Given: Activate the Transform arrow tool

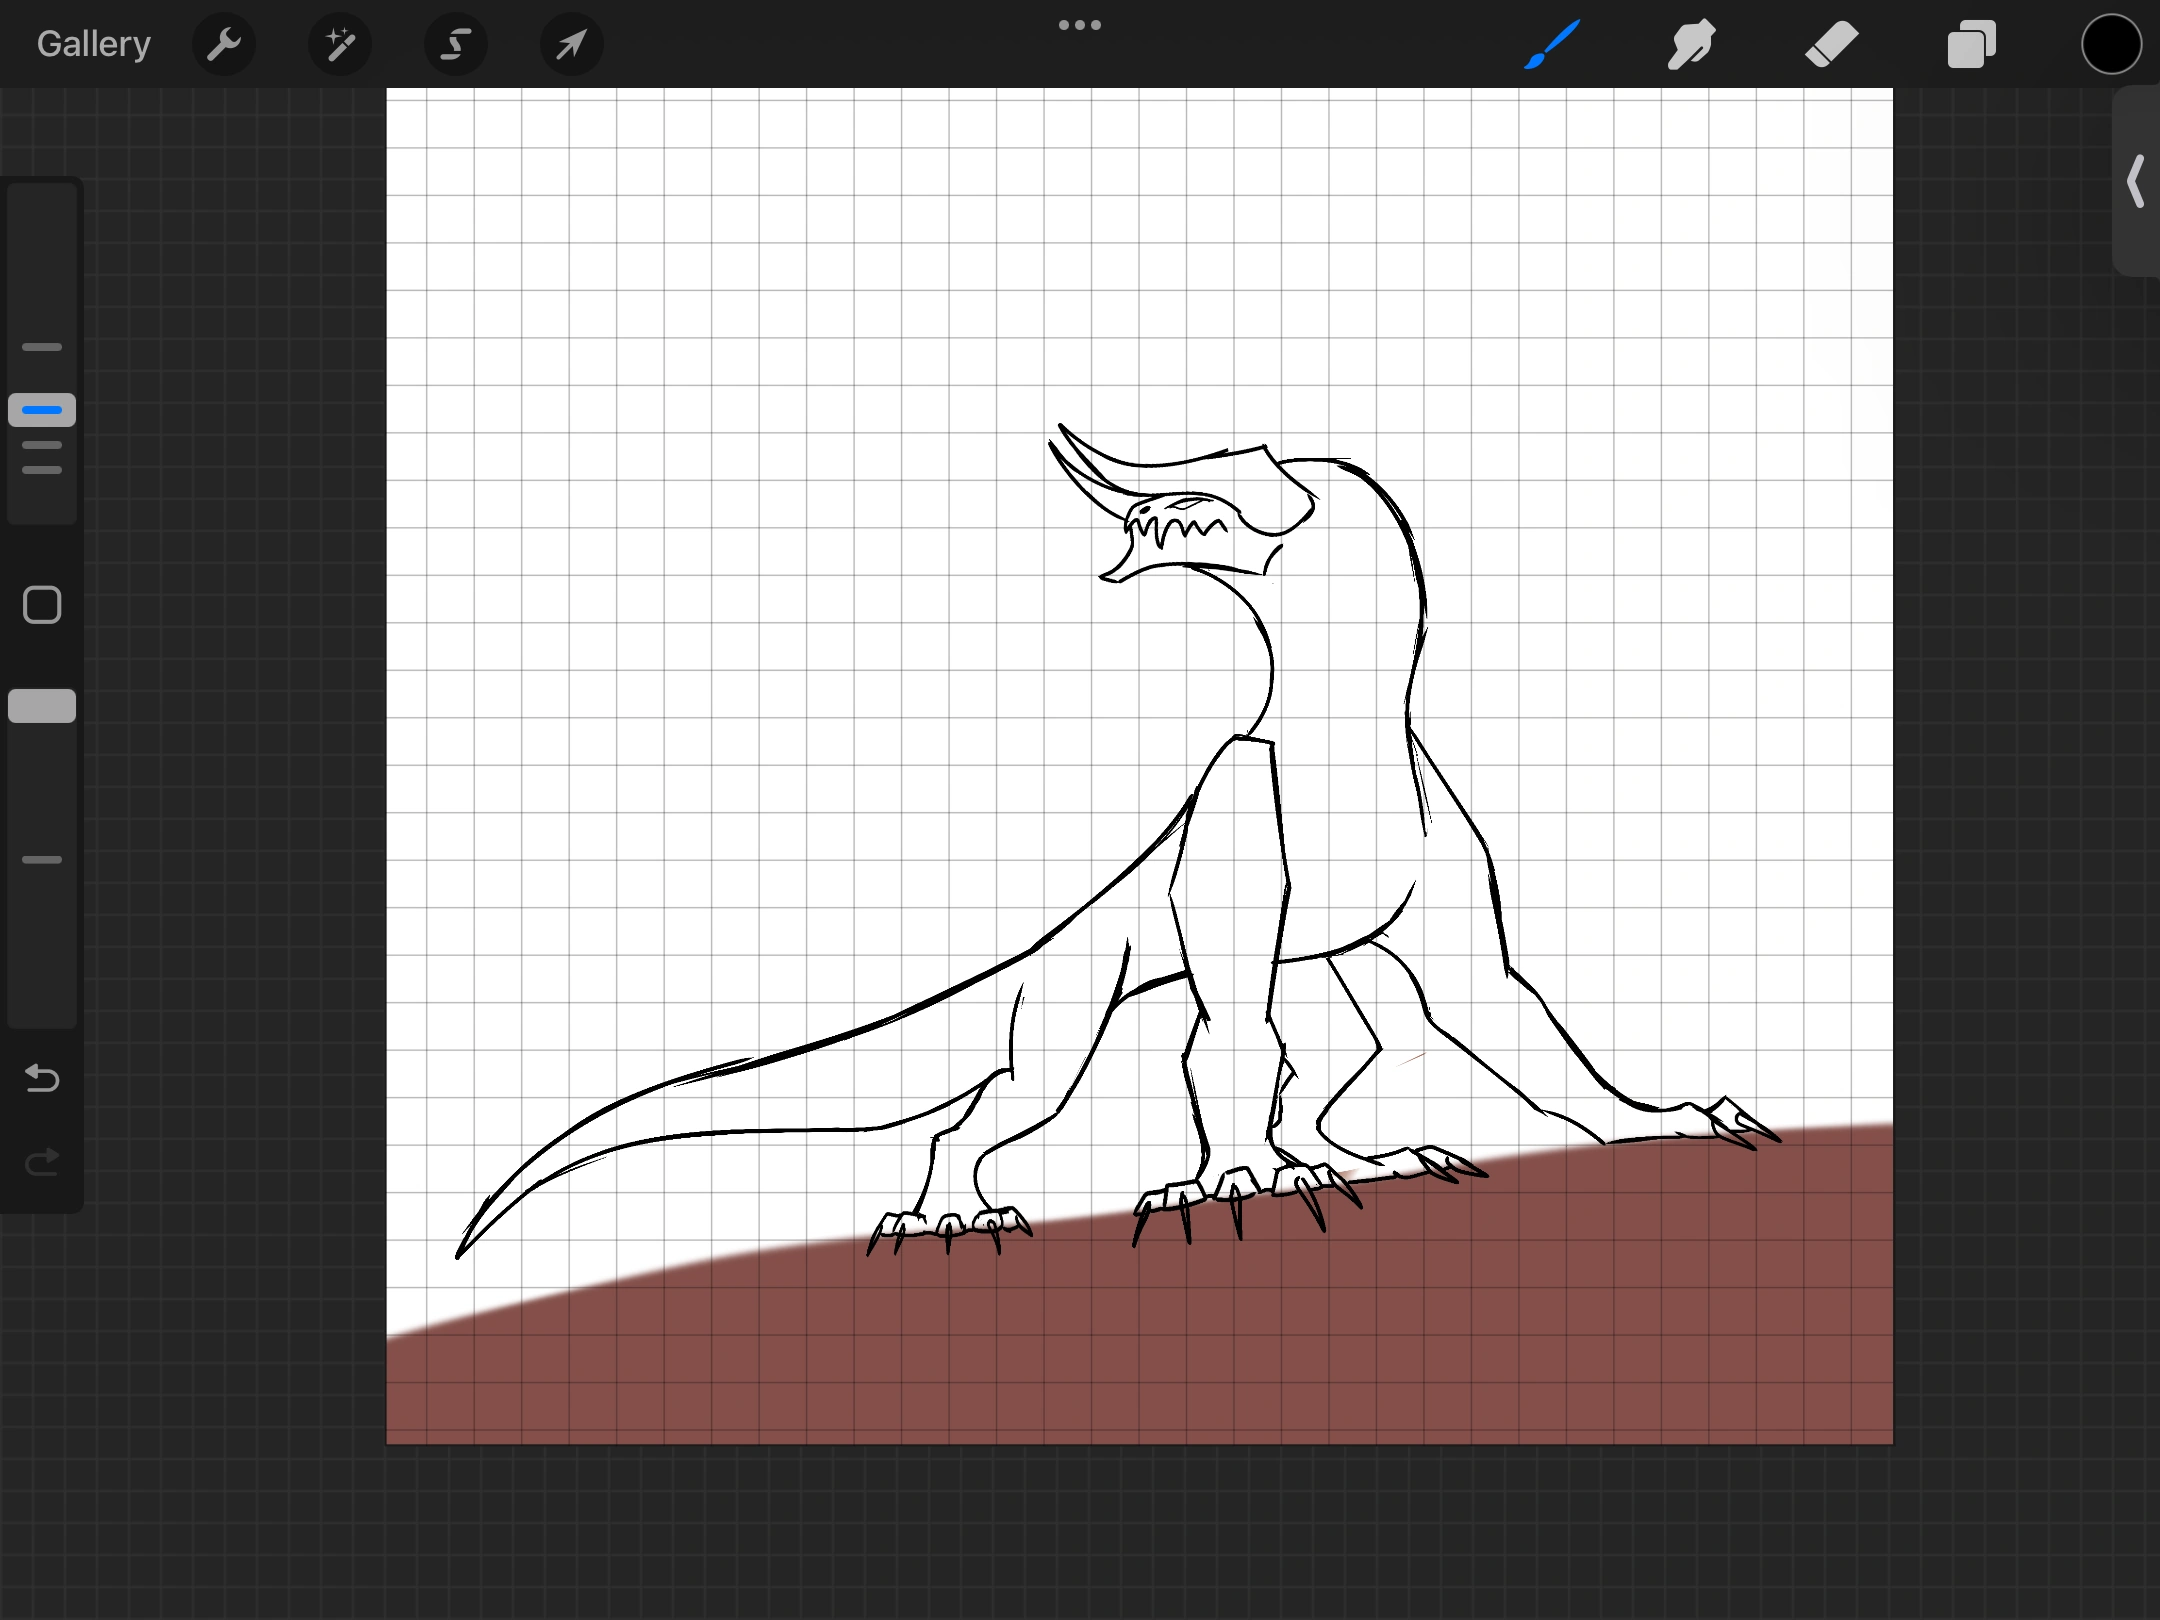Looking at the screenshot, I should pyautogui.click(x=571, y=44).
